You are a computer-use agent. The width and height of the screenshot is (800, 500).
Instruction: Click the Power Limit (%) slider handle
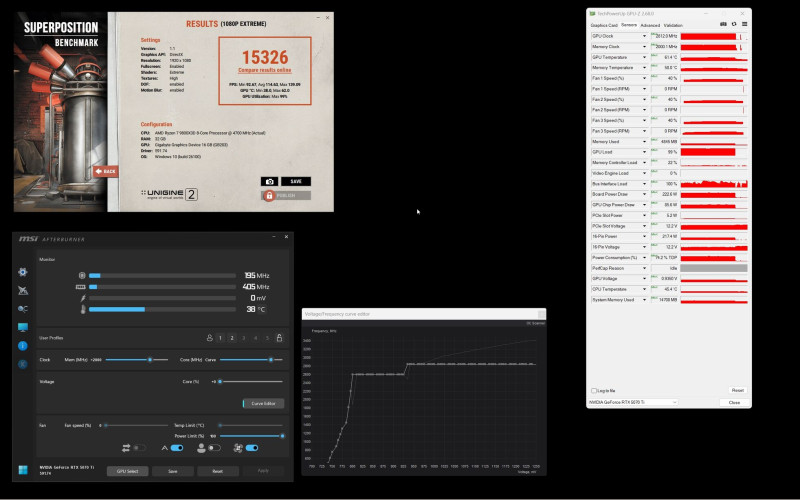(282, 436)
